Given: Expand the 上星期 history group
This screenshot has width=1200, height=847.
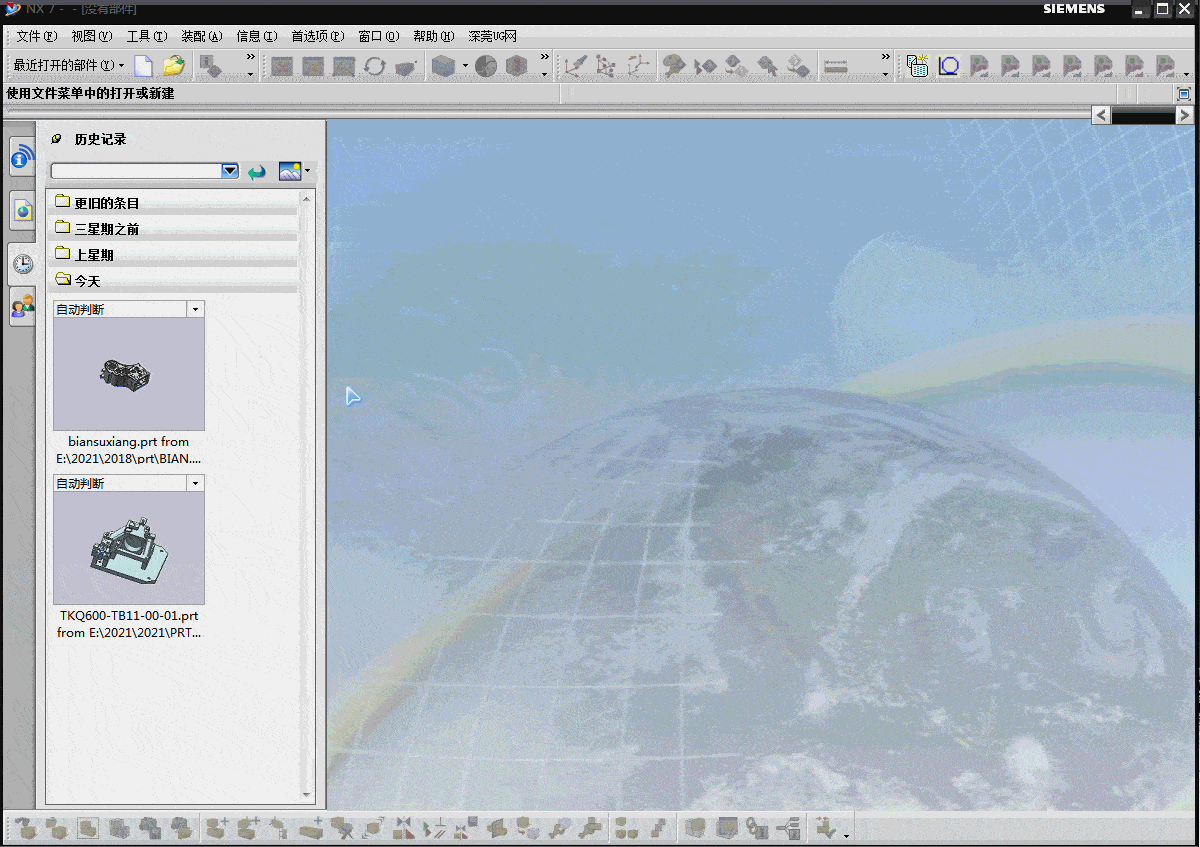Looking at the screenshot, I should pos(95,254).
